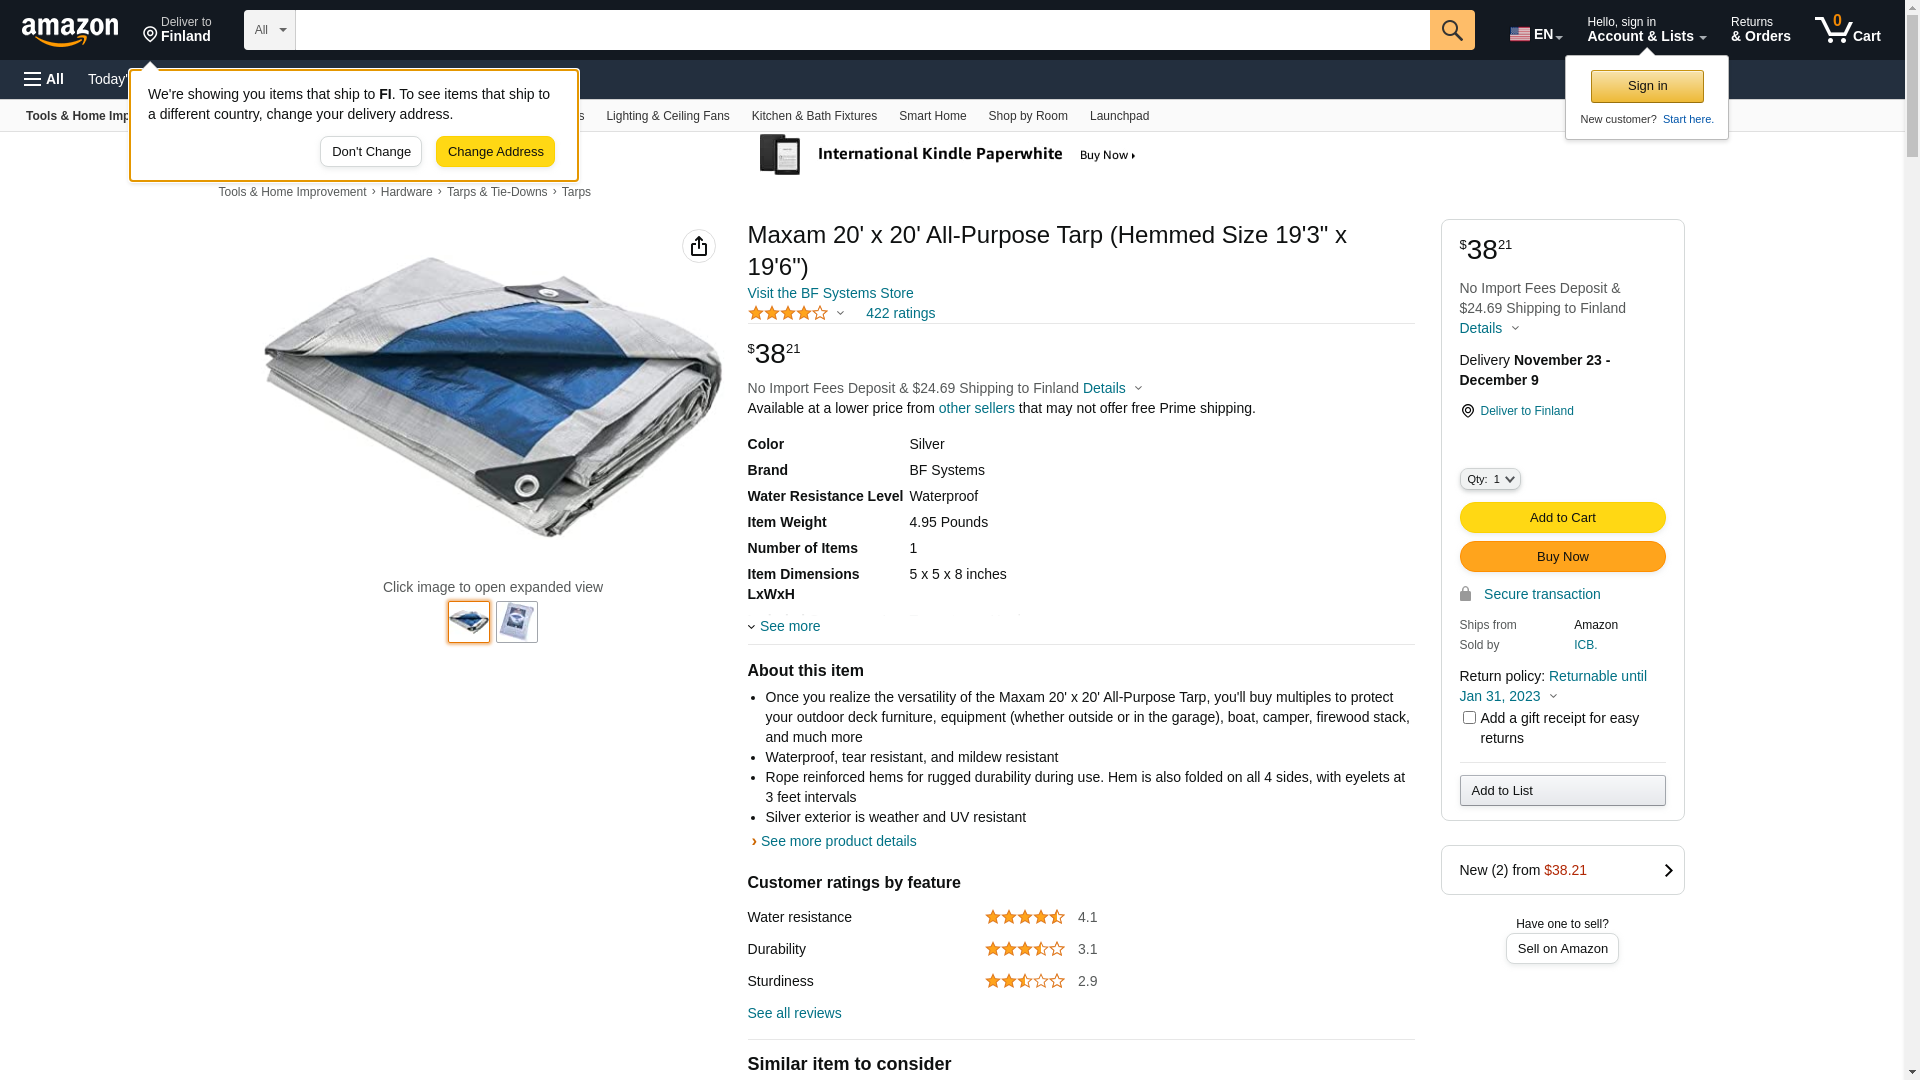Viewport: 1920px width, 1080px height.
Task: Click the share icon on product image
Action: (699, 246)
